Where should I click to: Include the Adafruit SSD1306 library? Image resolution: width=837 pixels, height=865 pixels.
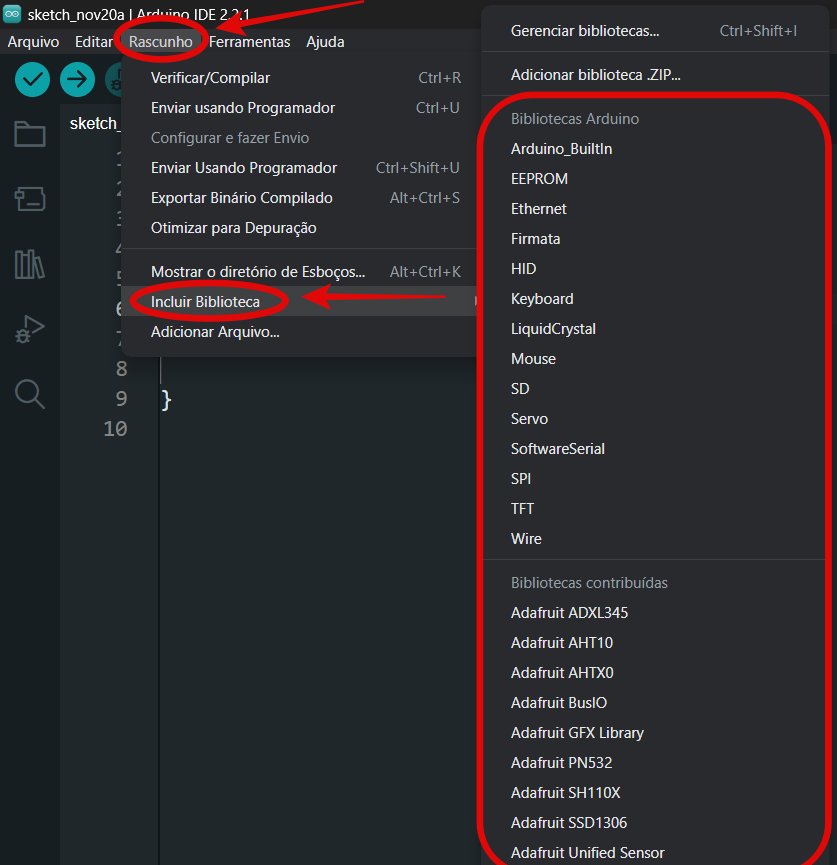point(569,823)
